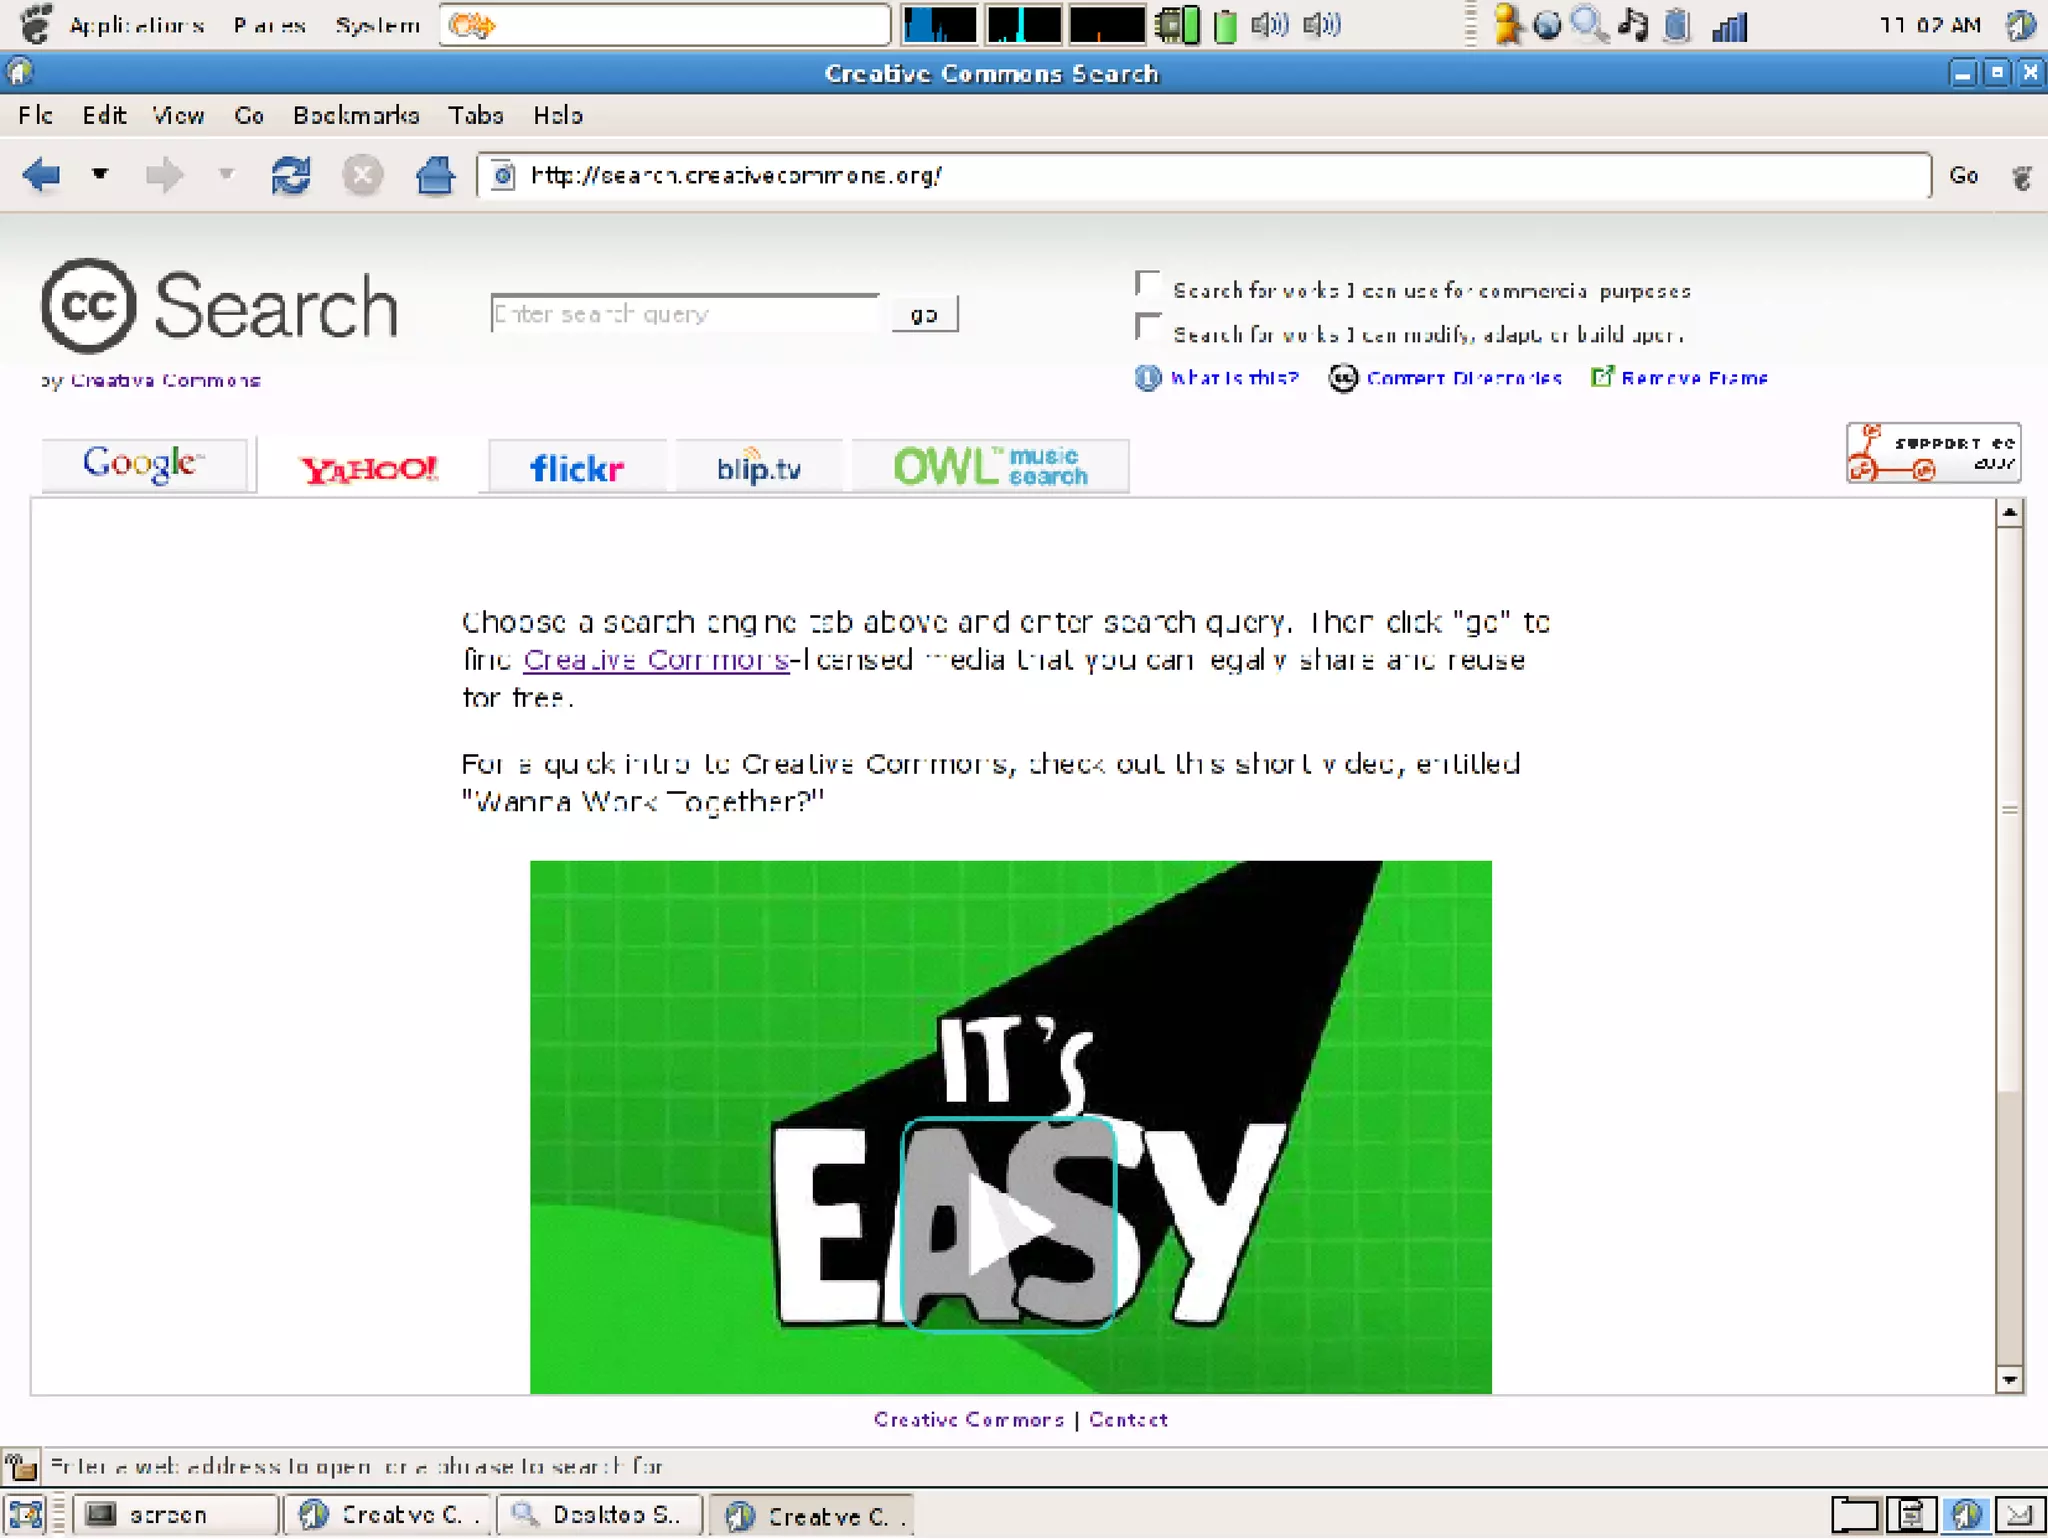Click the browser Back arrow icon

[x=42, y=176]
